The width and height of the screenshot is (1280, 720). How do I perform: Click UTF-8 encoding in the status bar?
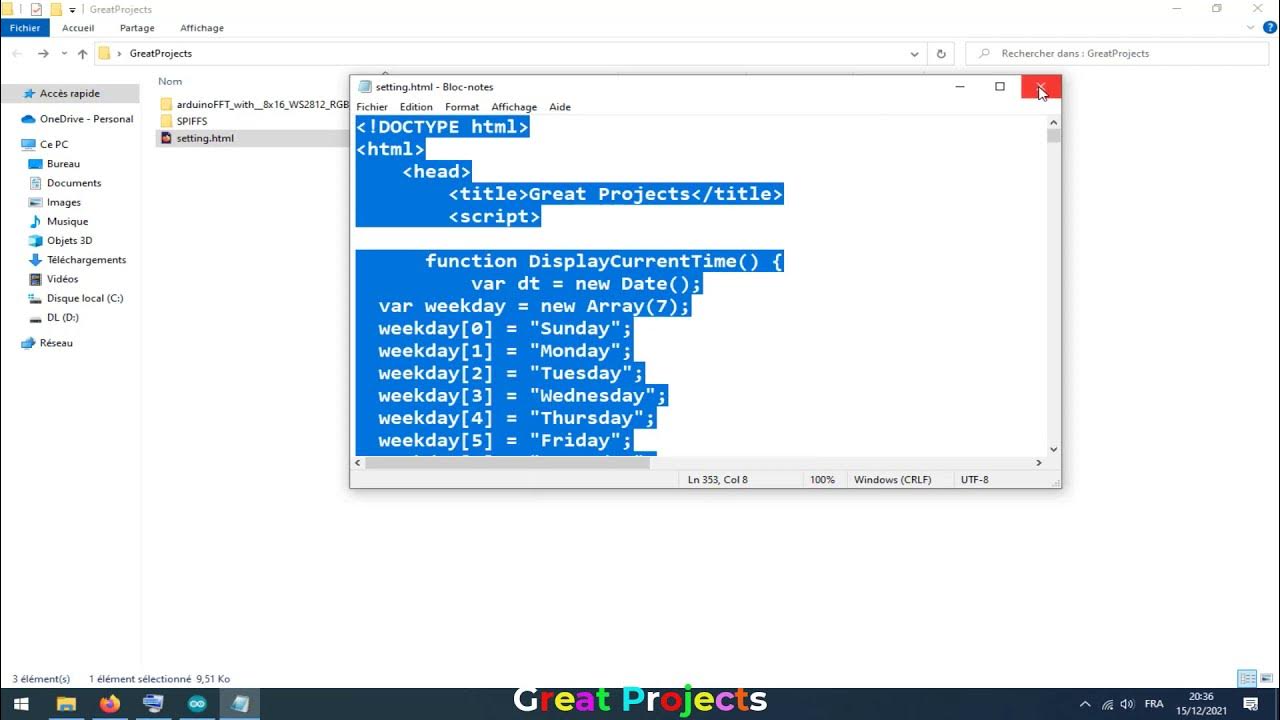pyautogui.click(x=974, y=480)
